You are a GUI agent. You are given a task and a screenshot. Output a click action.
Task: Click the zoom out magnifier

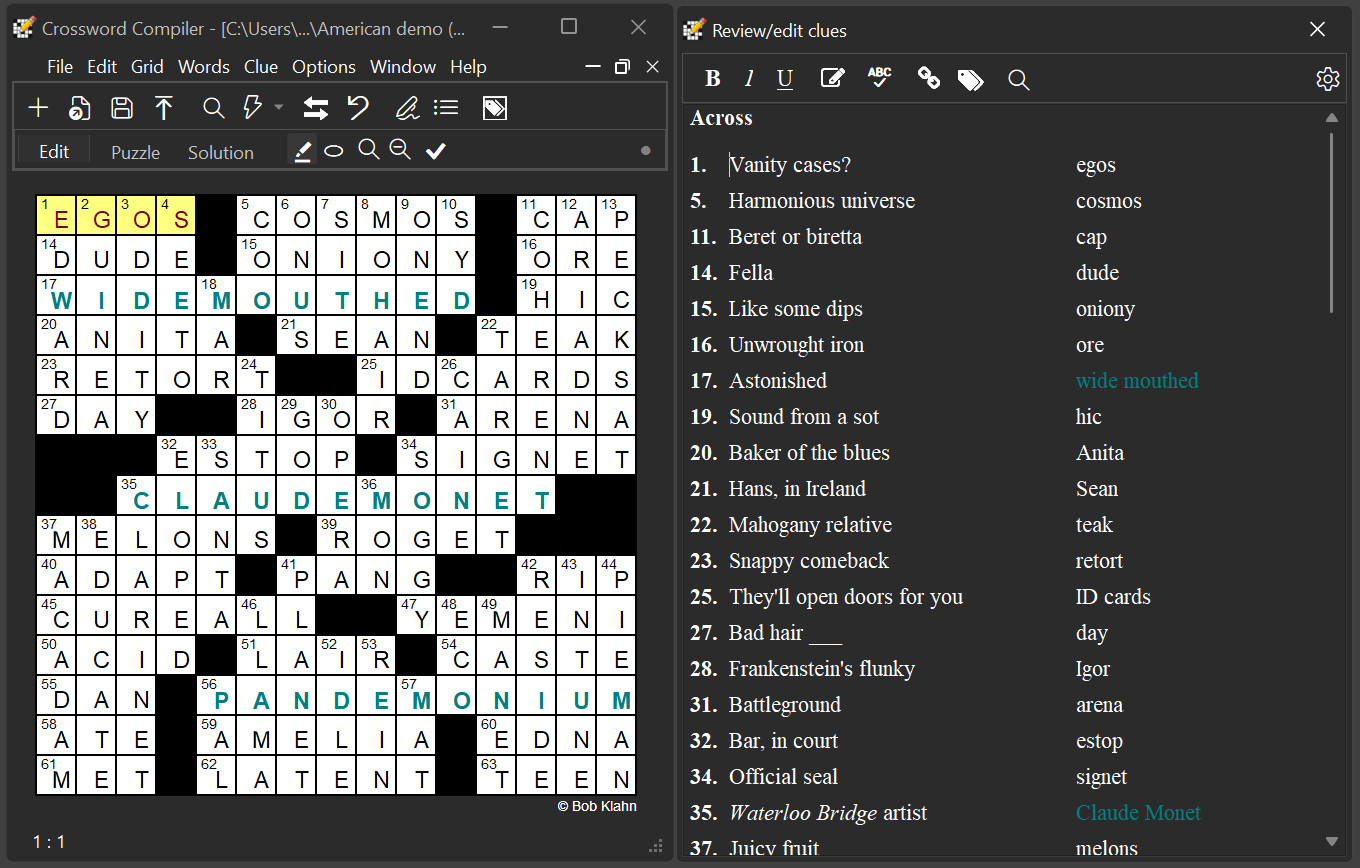coord(400,150)
